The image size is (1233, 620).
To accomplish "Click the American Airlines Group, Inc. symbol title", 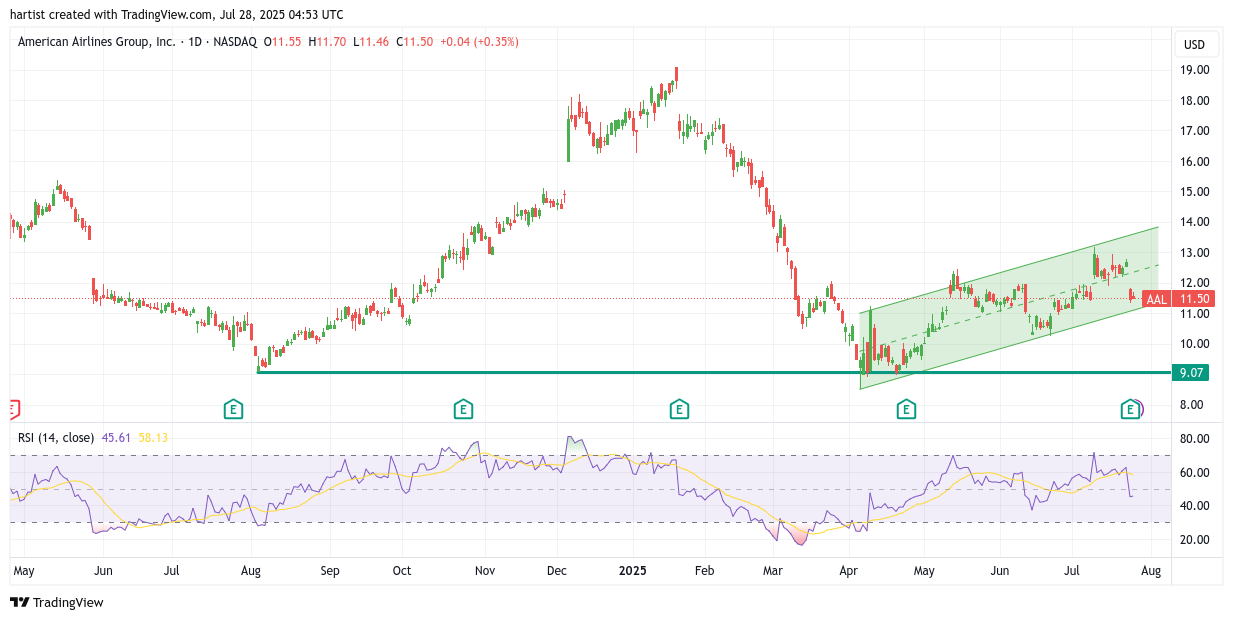I will point(97,42).
